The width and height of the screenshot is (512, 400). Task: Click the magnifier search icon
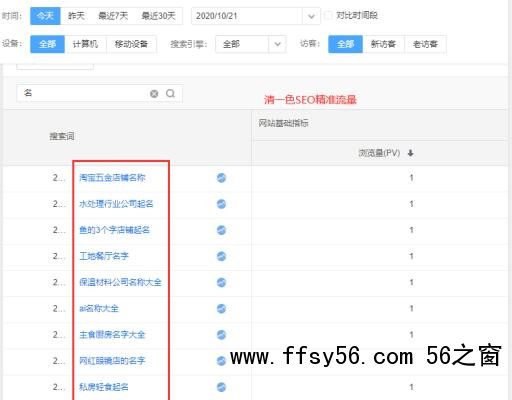coord(170,94)
